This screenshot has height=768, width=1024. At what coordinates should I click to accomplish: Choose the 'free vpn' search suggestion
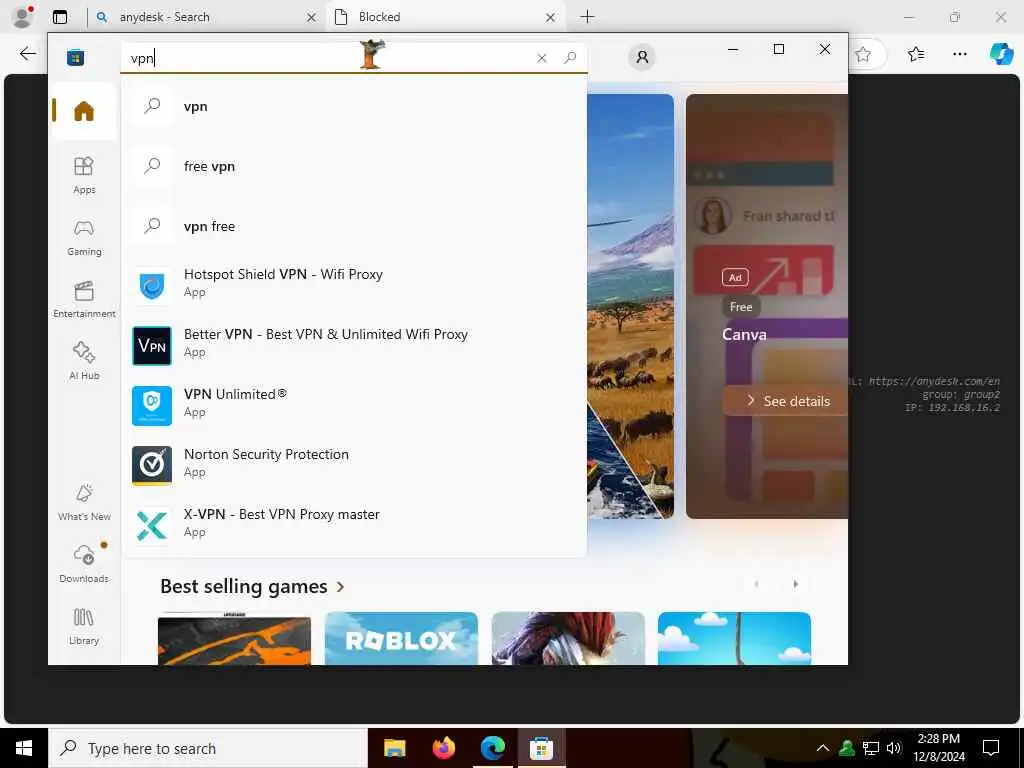pos(354,166)
